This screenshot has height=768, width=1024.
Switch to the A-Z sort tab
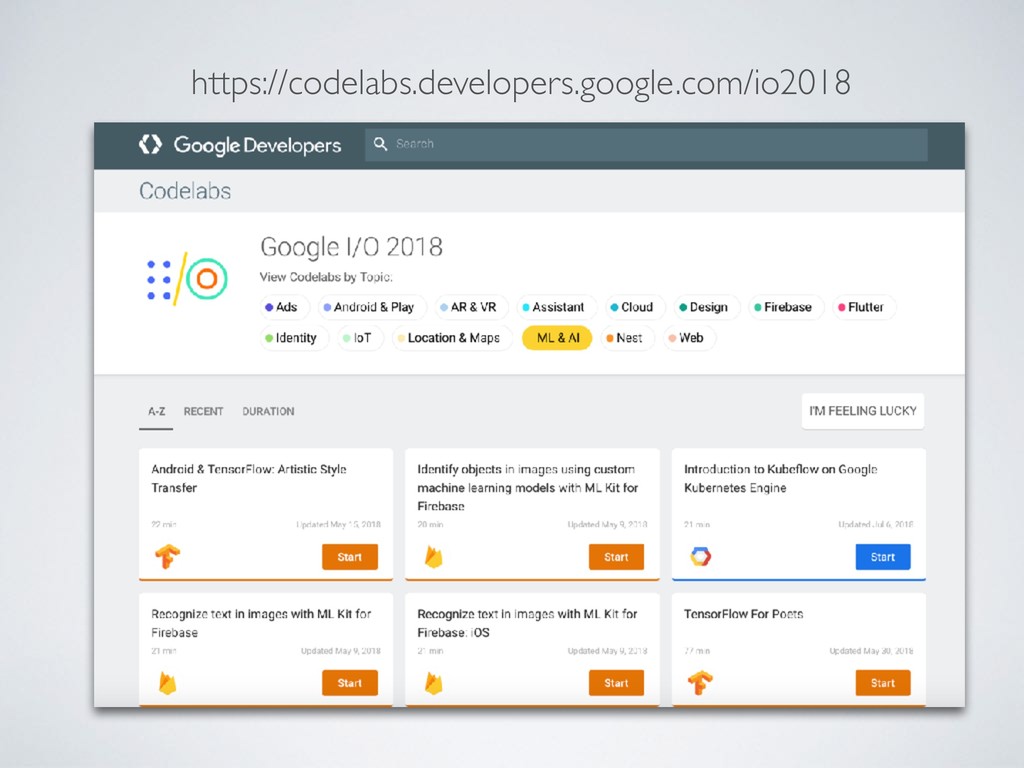[x=156, y=411]
